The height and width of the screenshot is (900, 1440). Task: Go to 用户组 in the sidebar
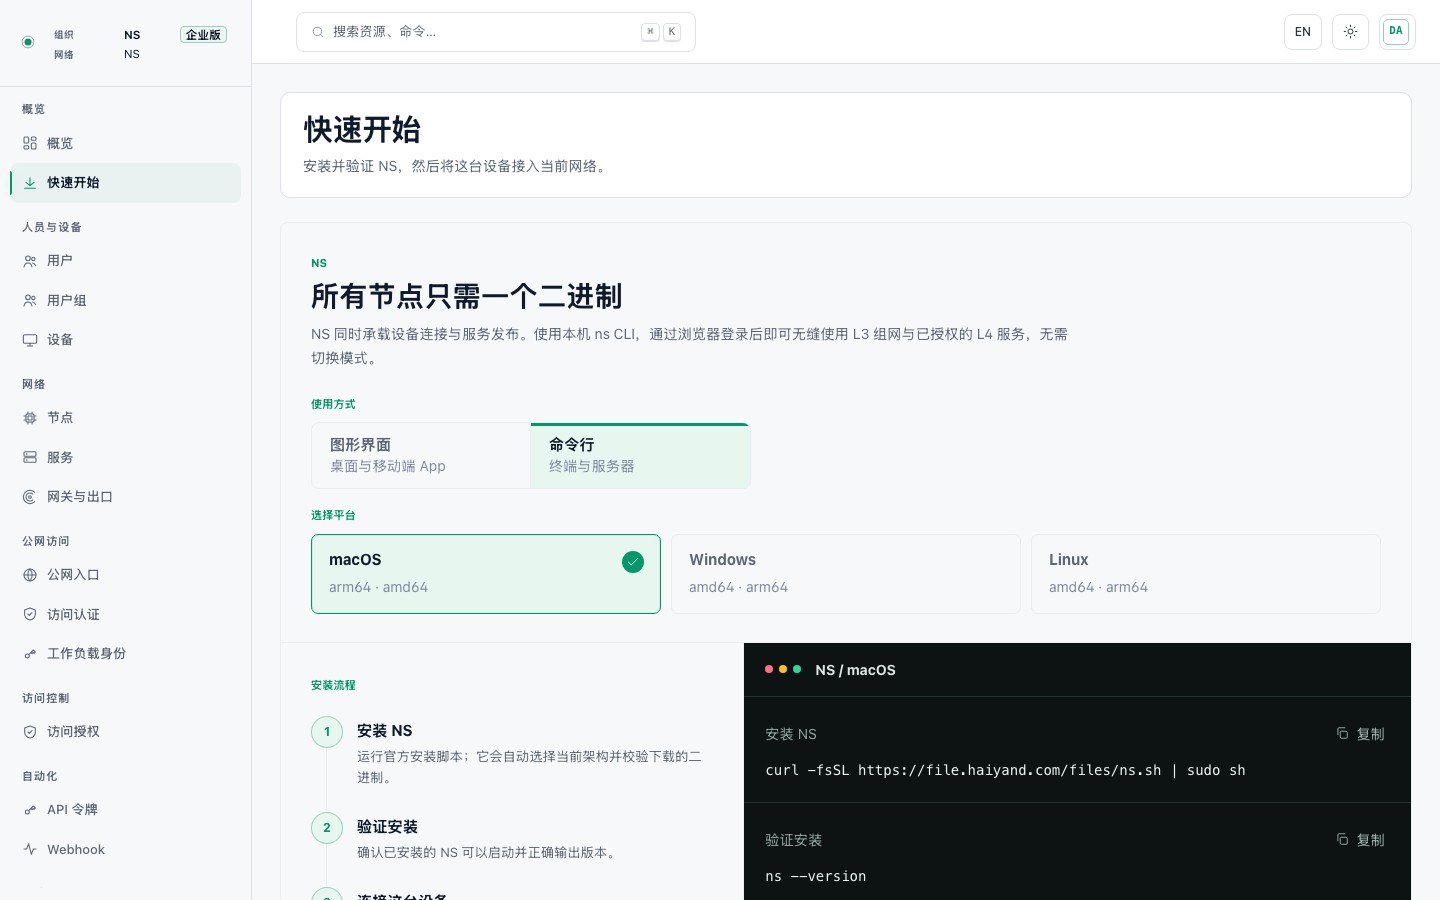click(126, 300)
